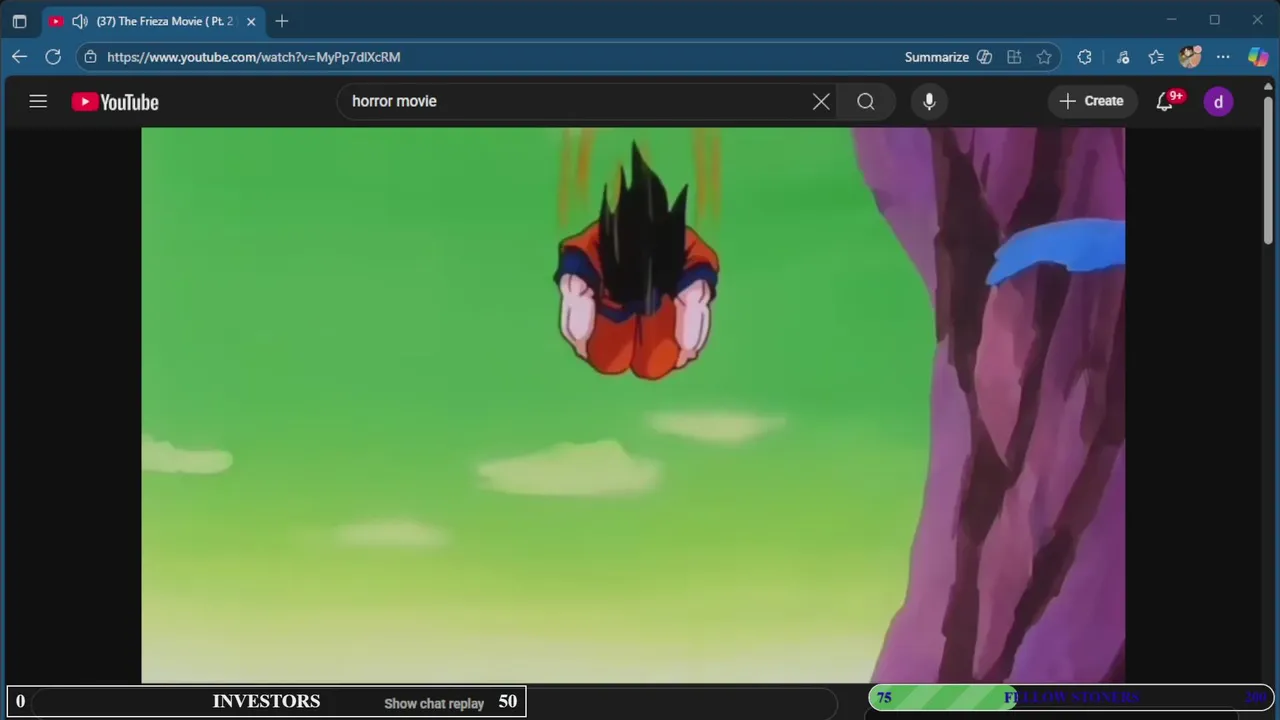The image size is (1280, 720).
Task: Click the video player to pause
Action: click(633, 405)
